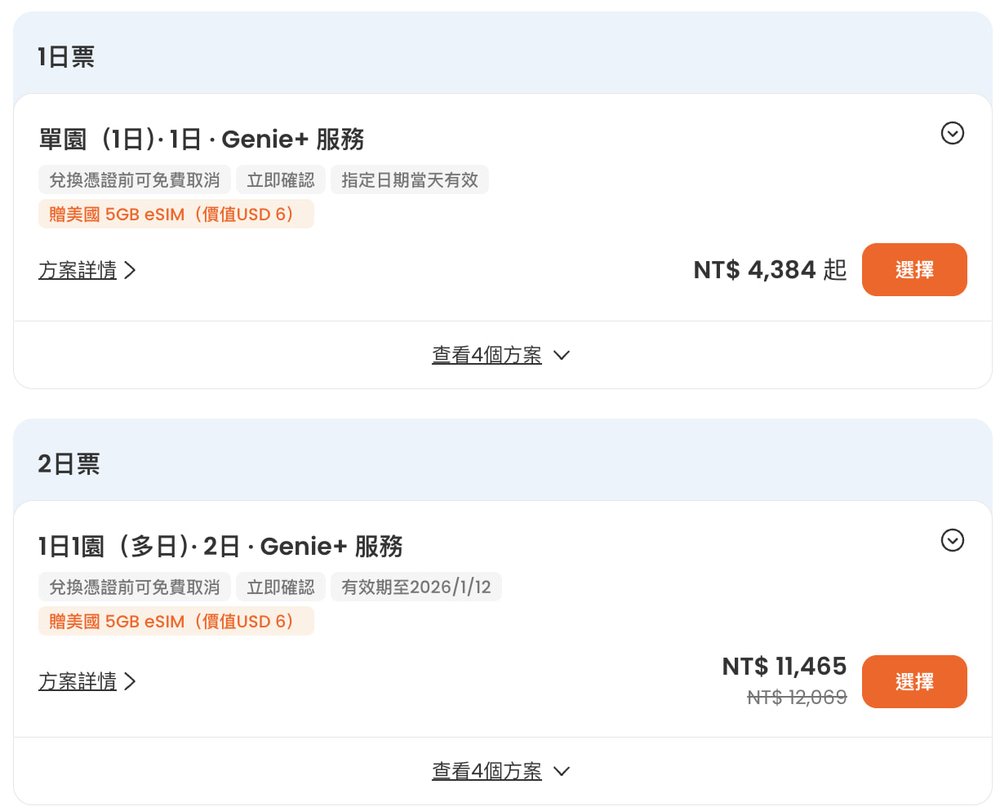Expand the 2-day Genie+ plan circle chevron

pyautogui.click(x=952, y=540)
